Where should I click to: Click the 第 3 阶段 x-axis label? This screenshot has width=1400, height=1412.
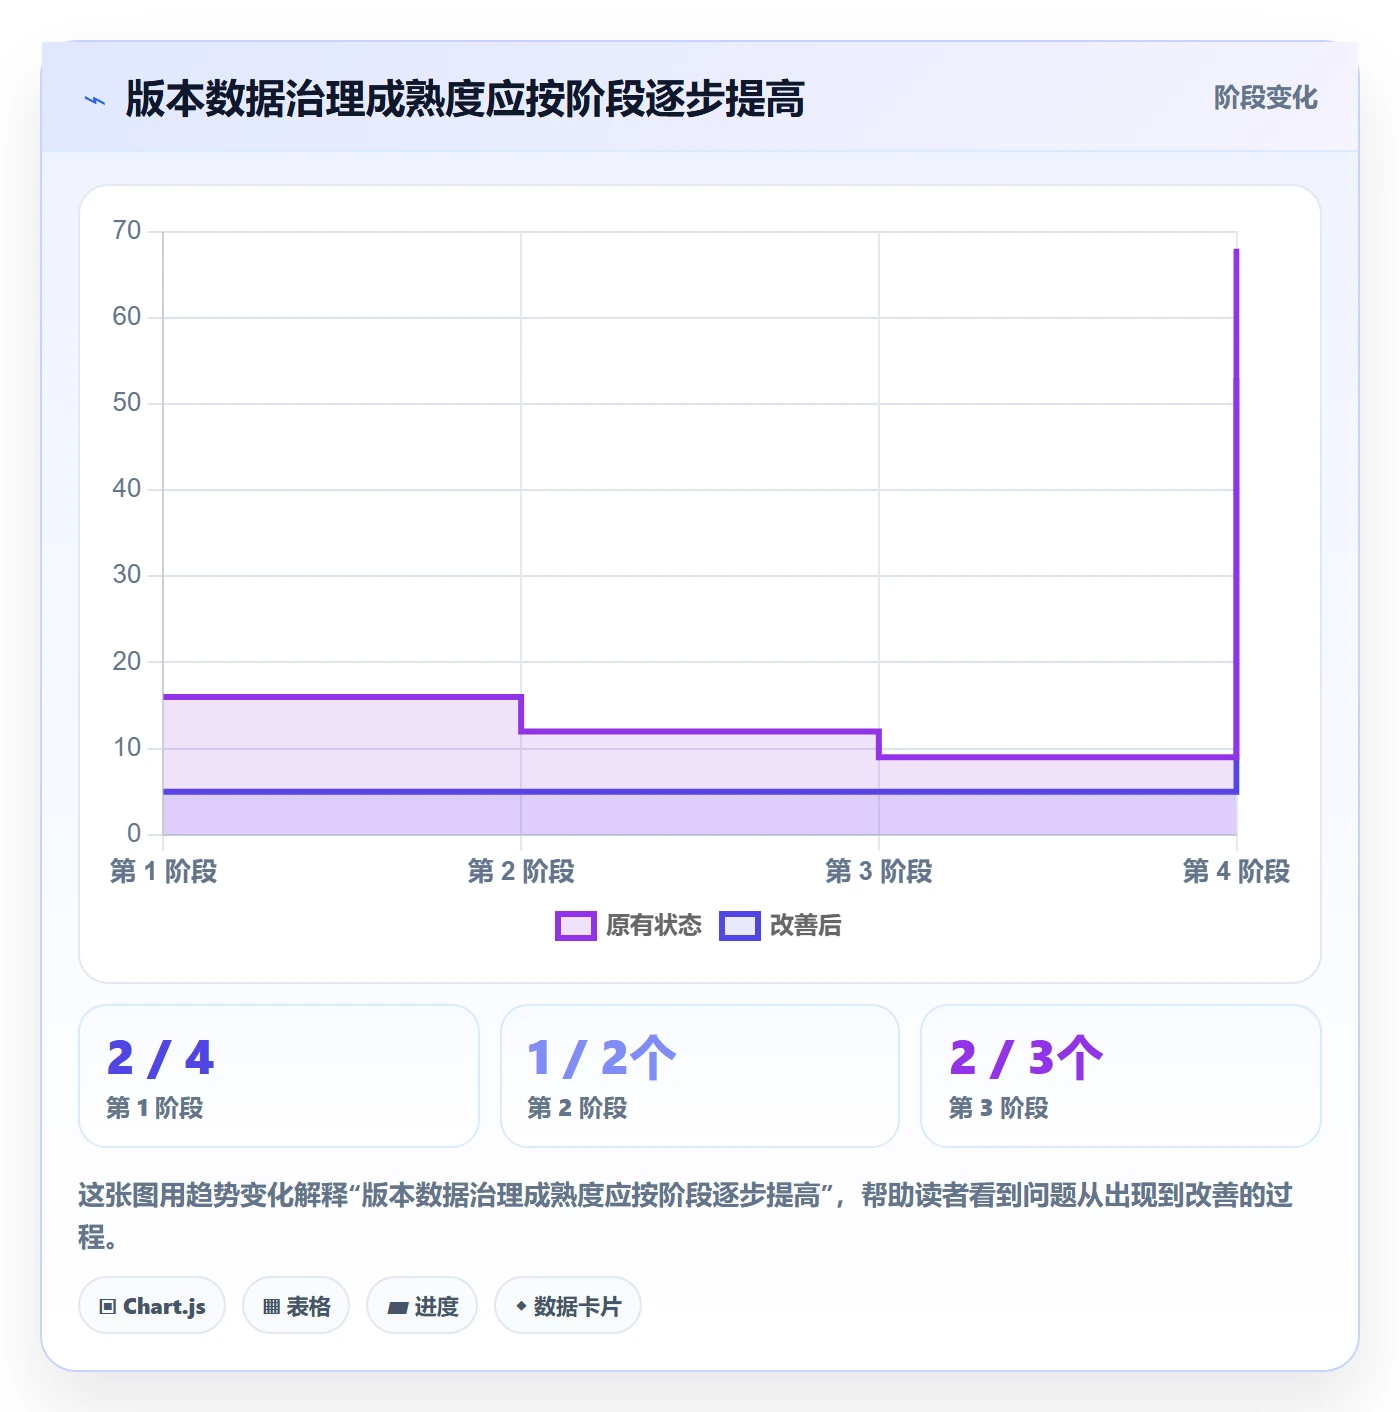click(x=879, y=872)
